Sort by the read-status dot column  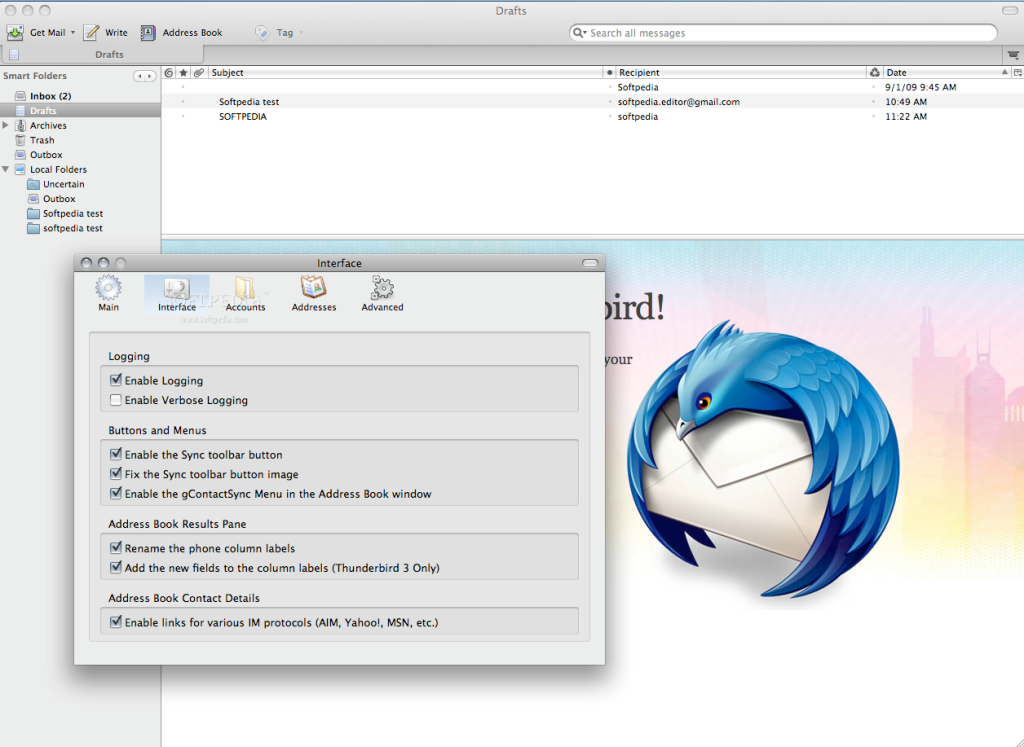pos(609,72)
